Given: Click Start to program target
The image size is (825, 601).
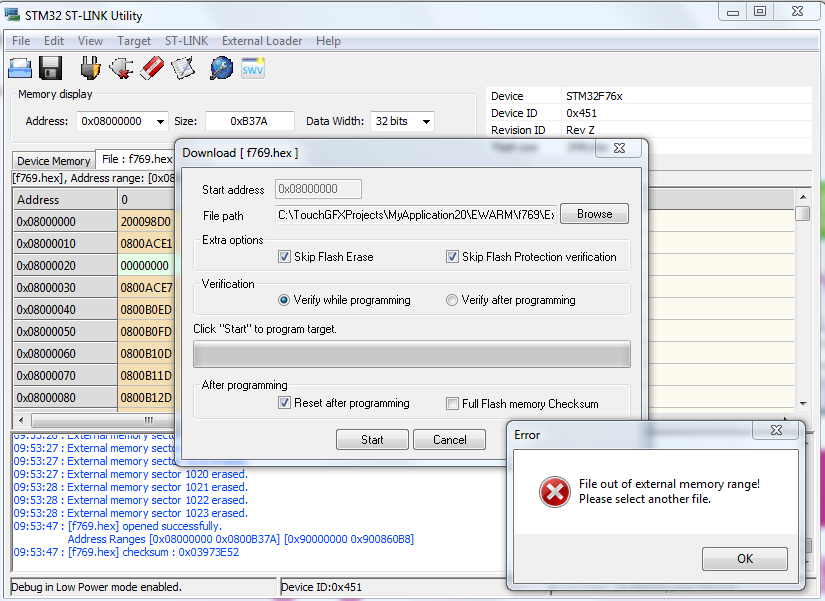Looking at the screenshot, I should click(372, 440).
